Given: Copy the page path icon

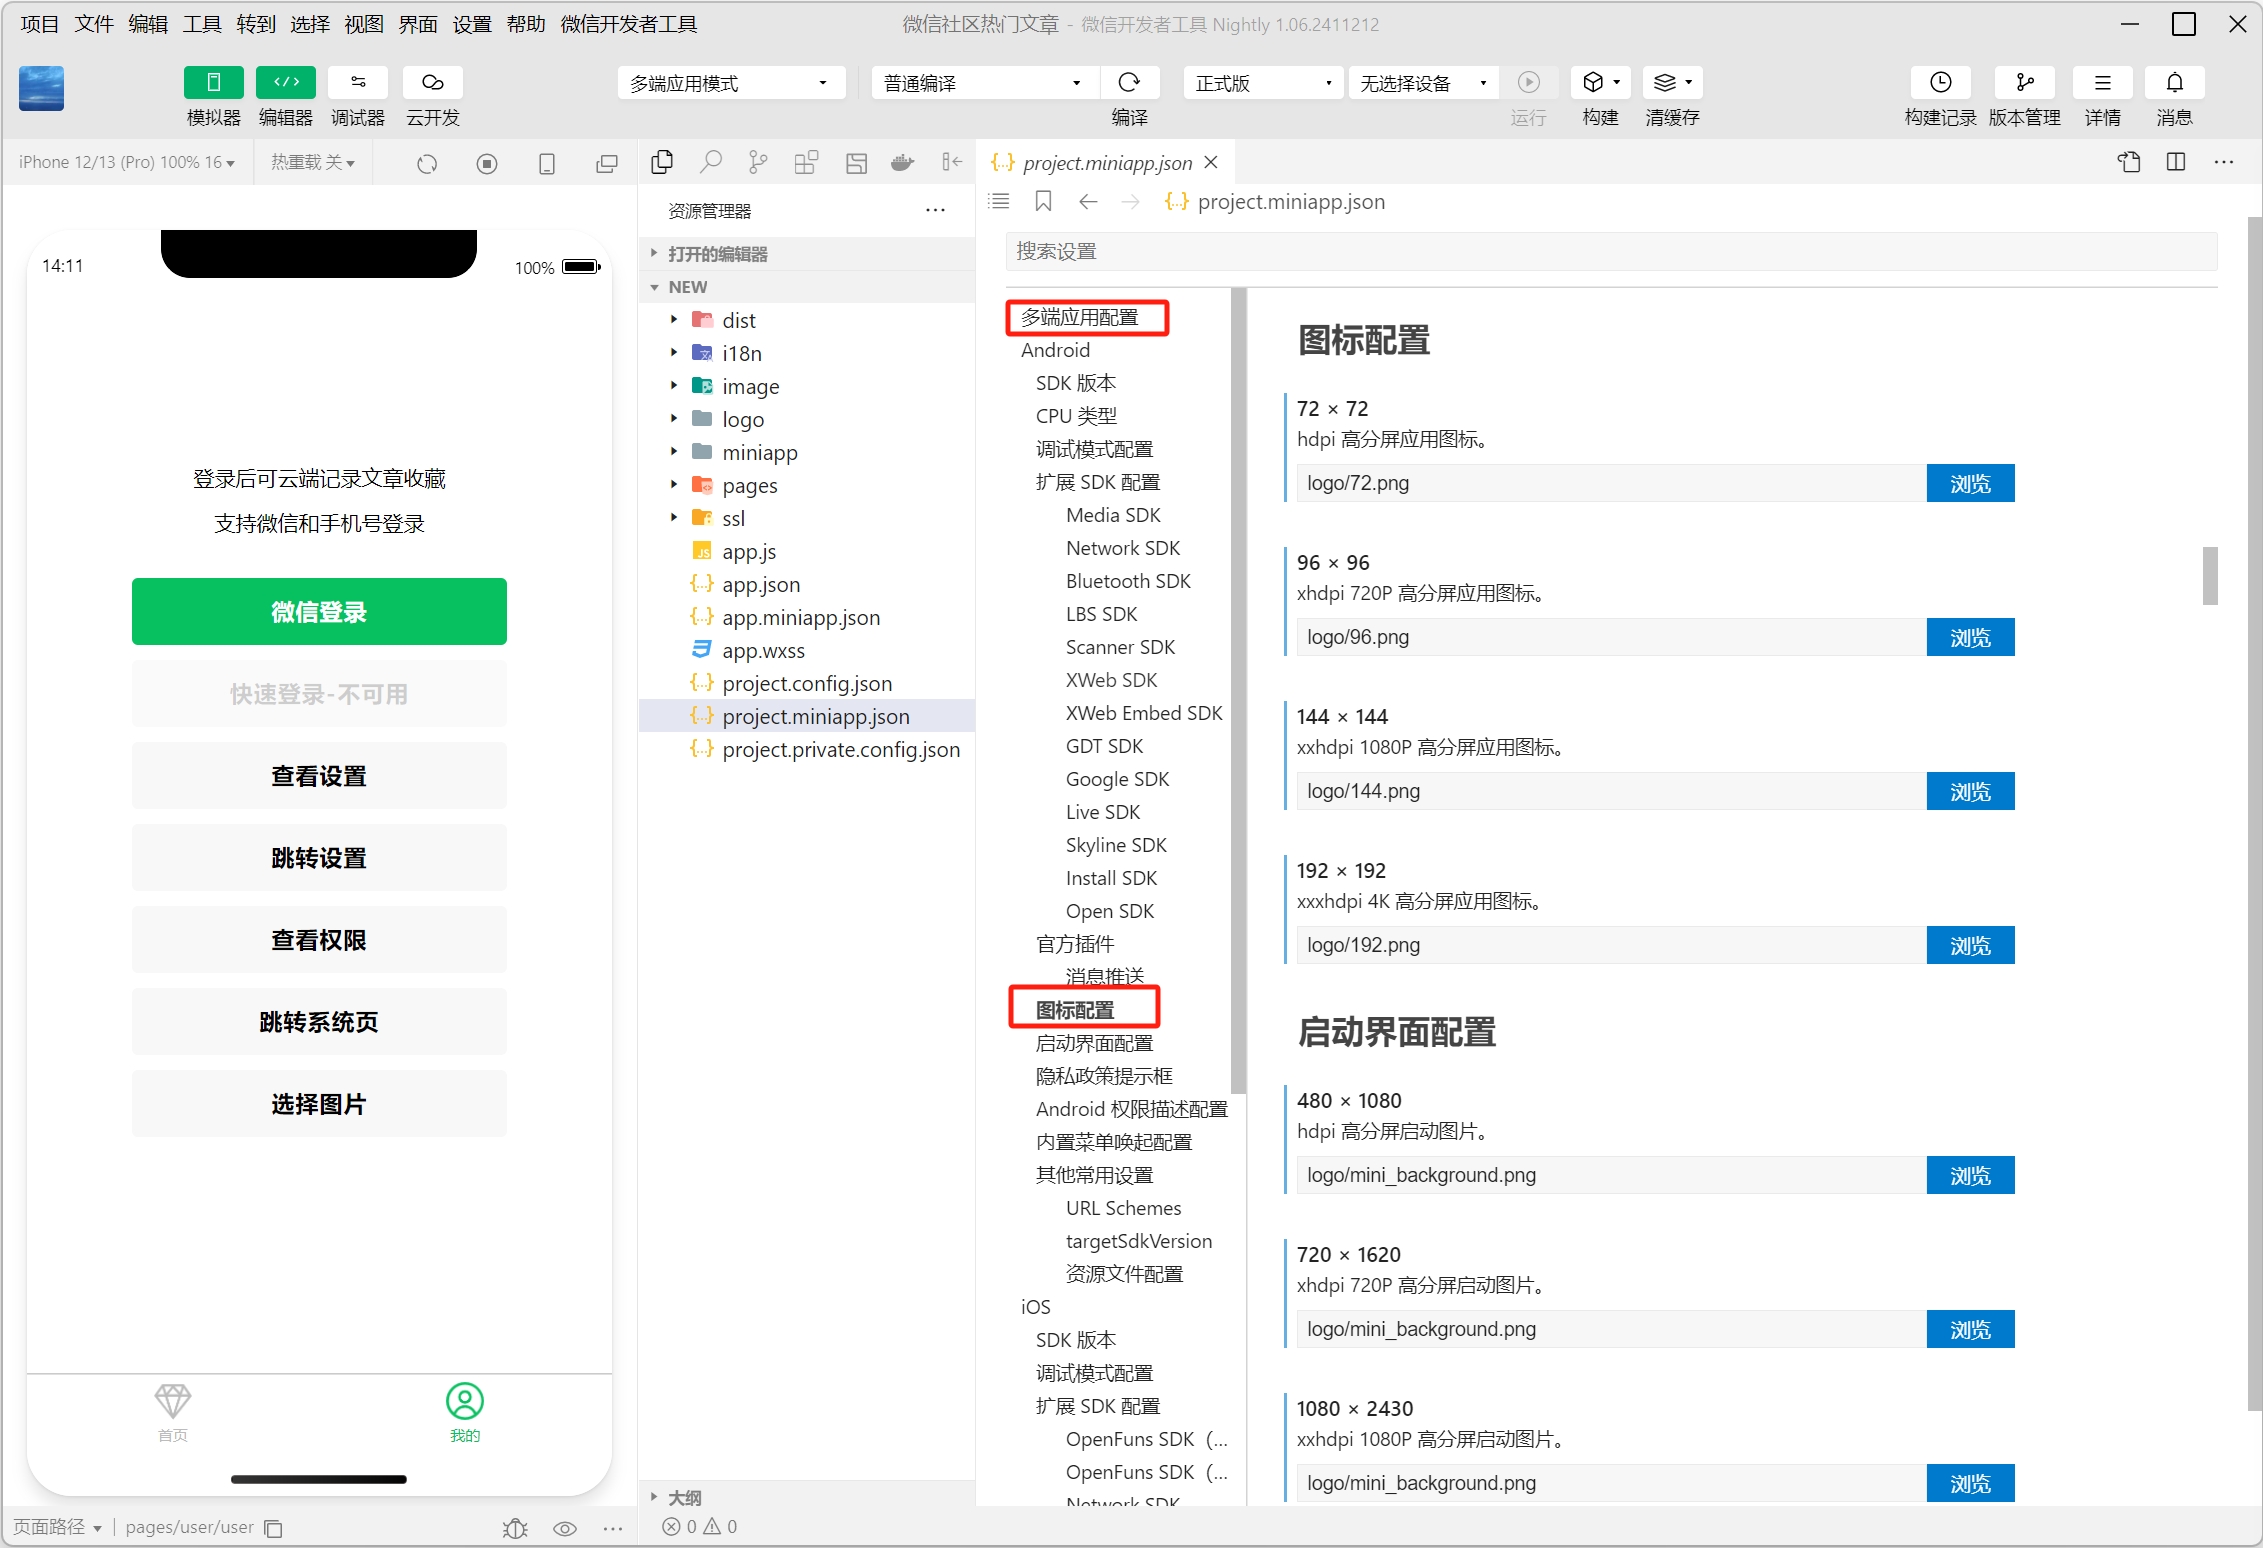Looking at the screenshot, I should pos(273,1528).
